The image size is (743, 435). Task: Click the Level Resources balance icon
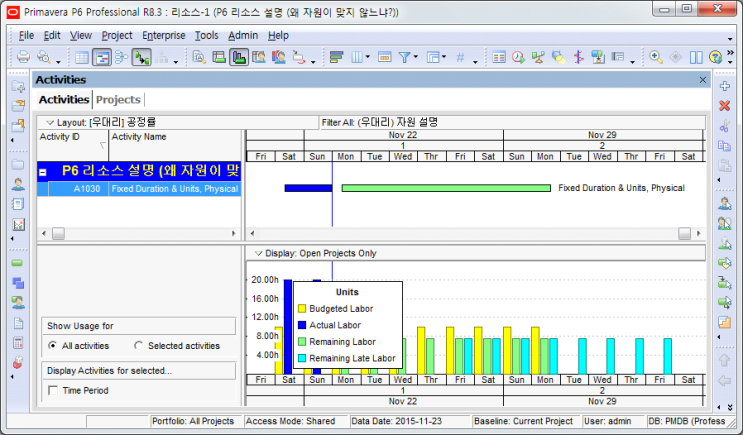pyautogui.click(x=538, y=58)
